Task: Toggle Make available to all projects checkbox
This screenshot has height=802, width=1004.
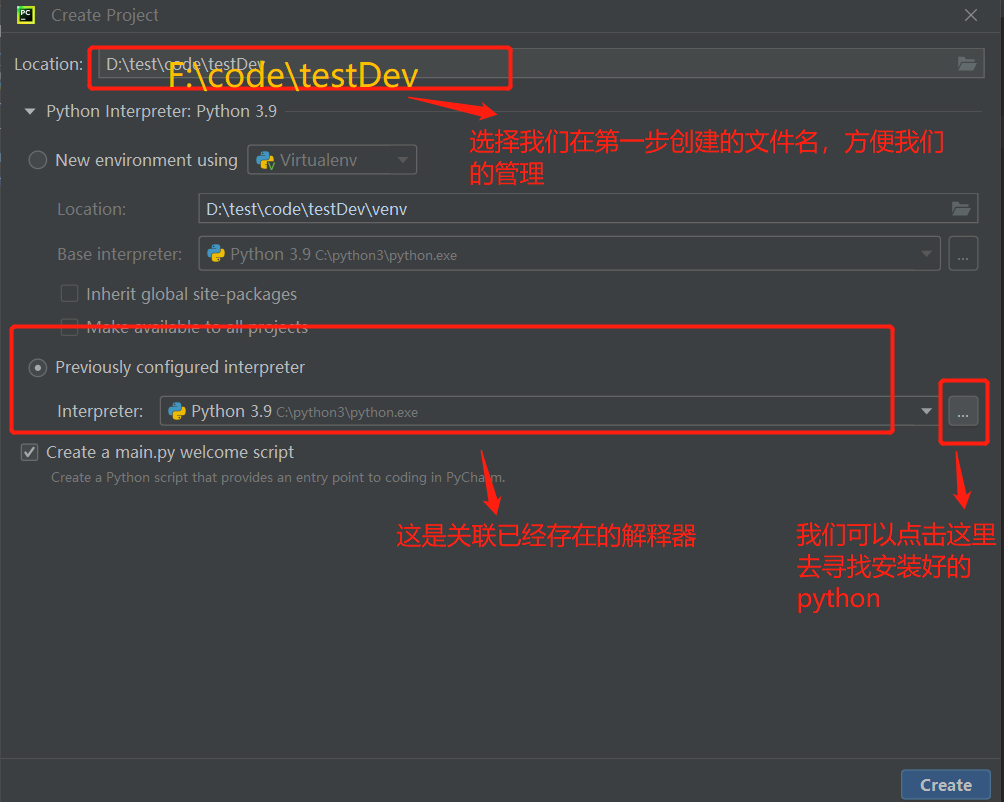Action: pyautogui.click(x=69, y=327)
